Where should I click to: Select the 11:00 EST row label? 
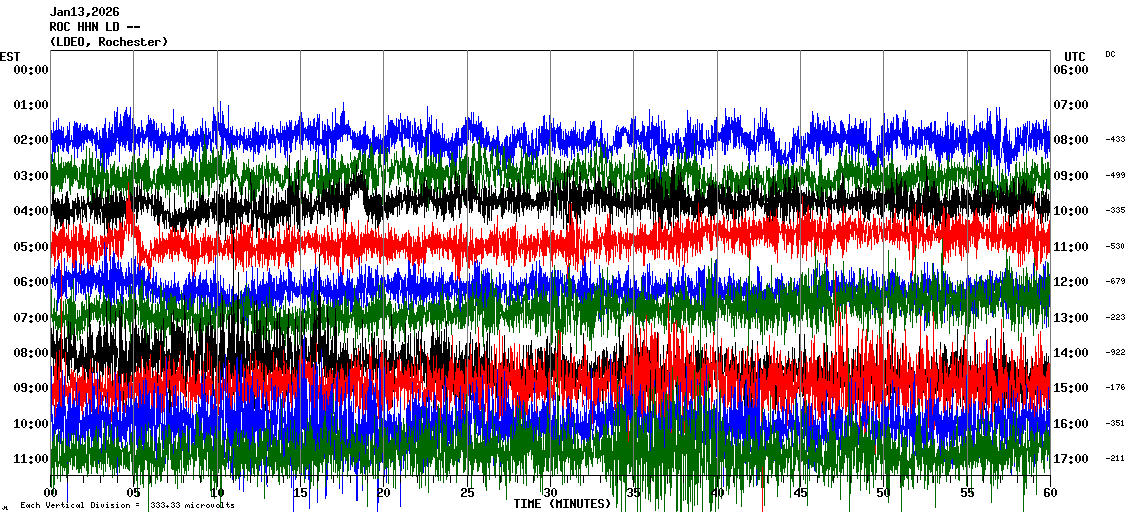[x=31, y=459]
